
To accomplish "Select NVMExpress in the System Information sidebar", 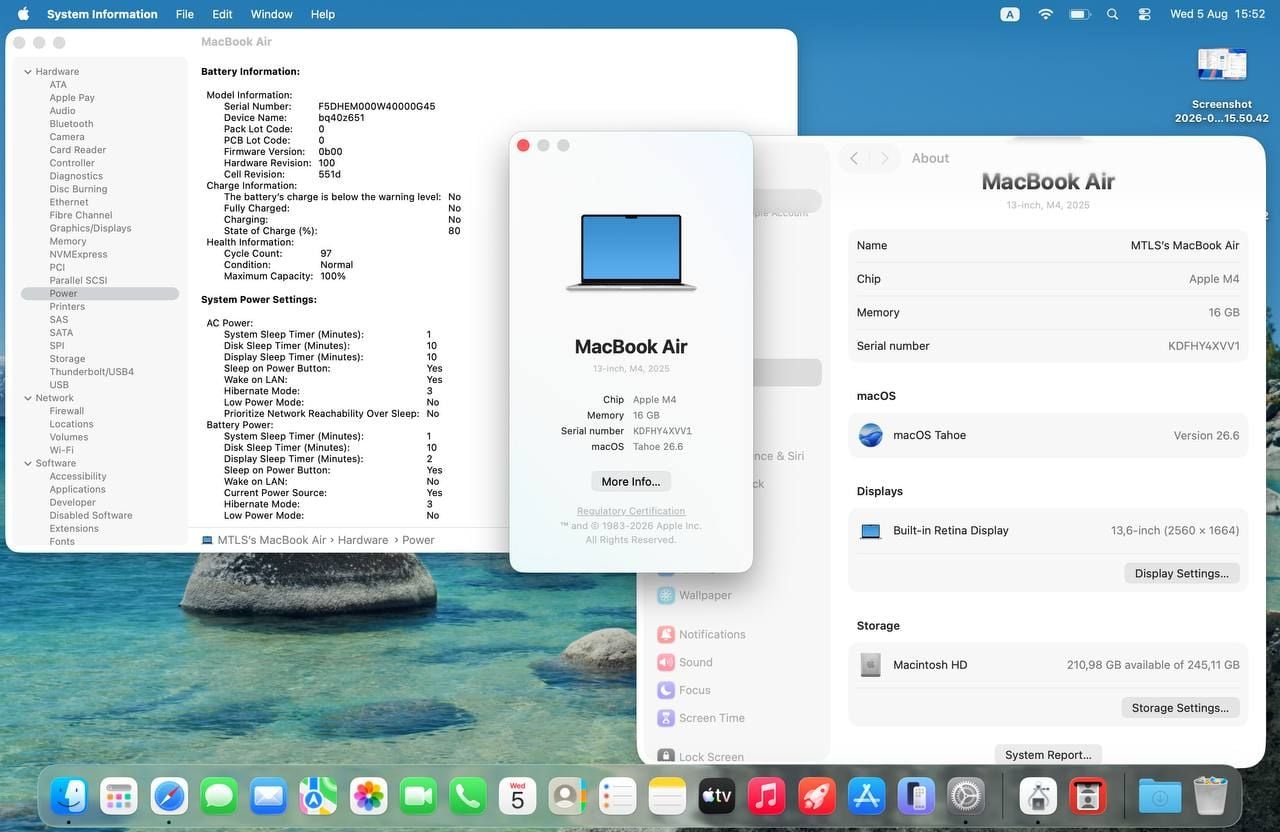I will tap(78, 254).
